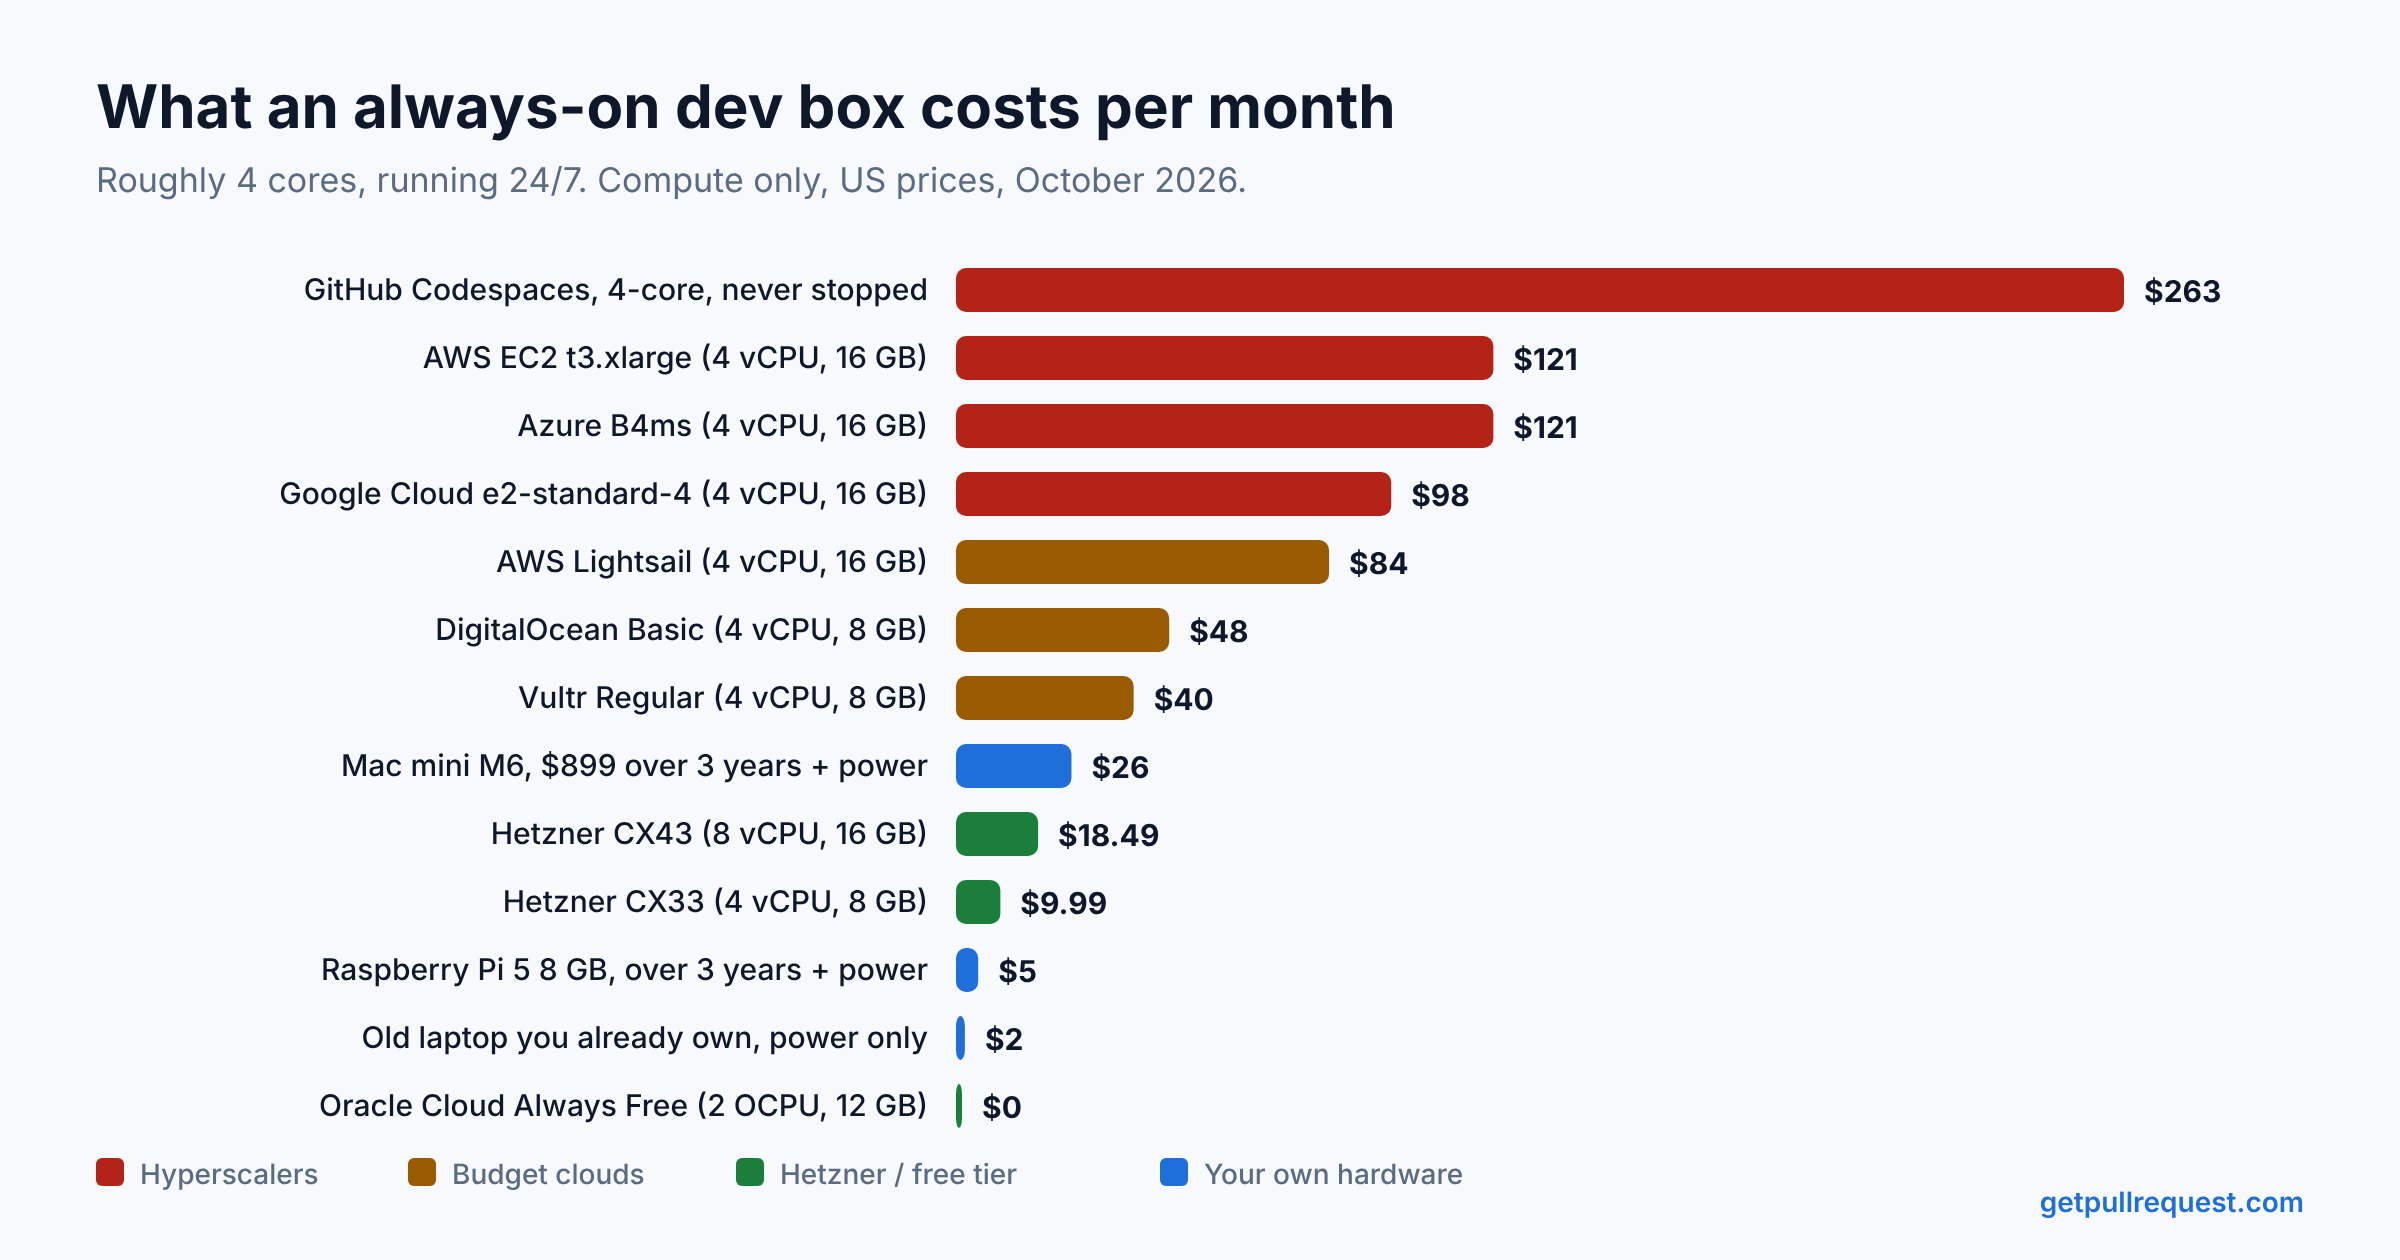The image size is (2400, 1260).
Task: Click the '$48' value label
Action: [1218, 631]
